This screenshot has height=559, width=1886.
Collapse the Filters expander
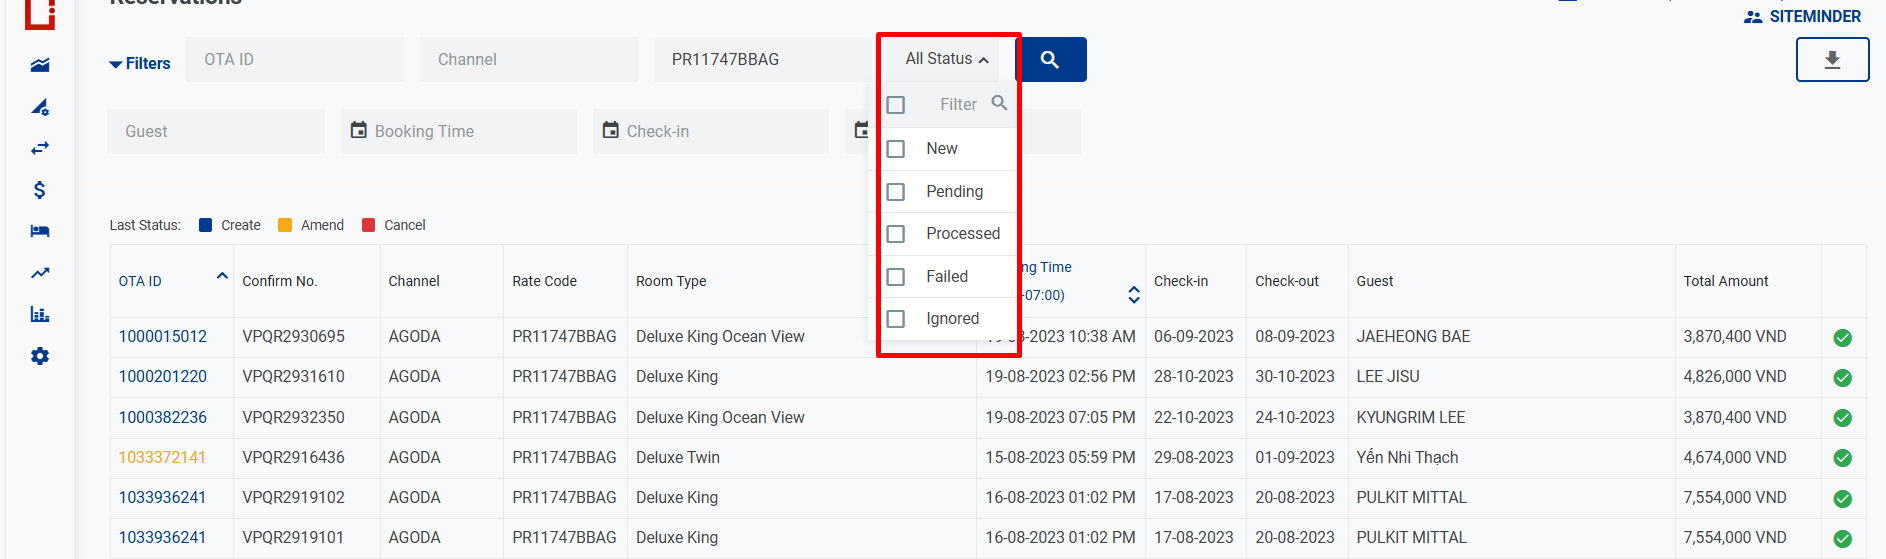(140, 64)
